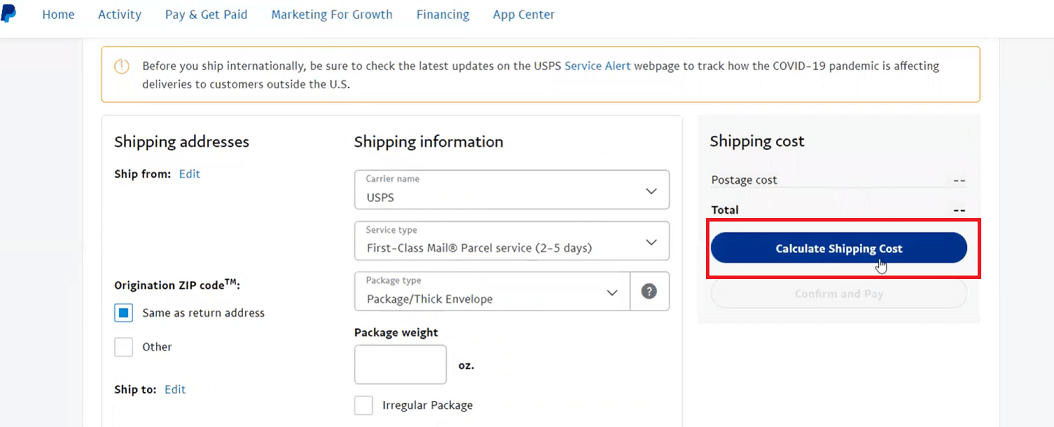
Task: Click Calculate Shipping Cost button
Action: coord(839,248)
